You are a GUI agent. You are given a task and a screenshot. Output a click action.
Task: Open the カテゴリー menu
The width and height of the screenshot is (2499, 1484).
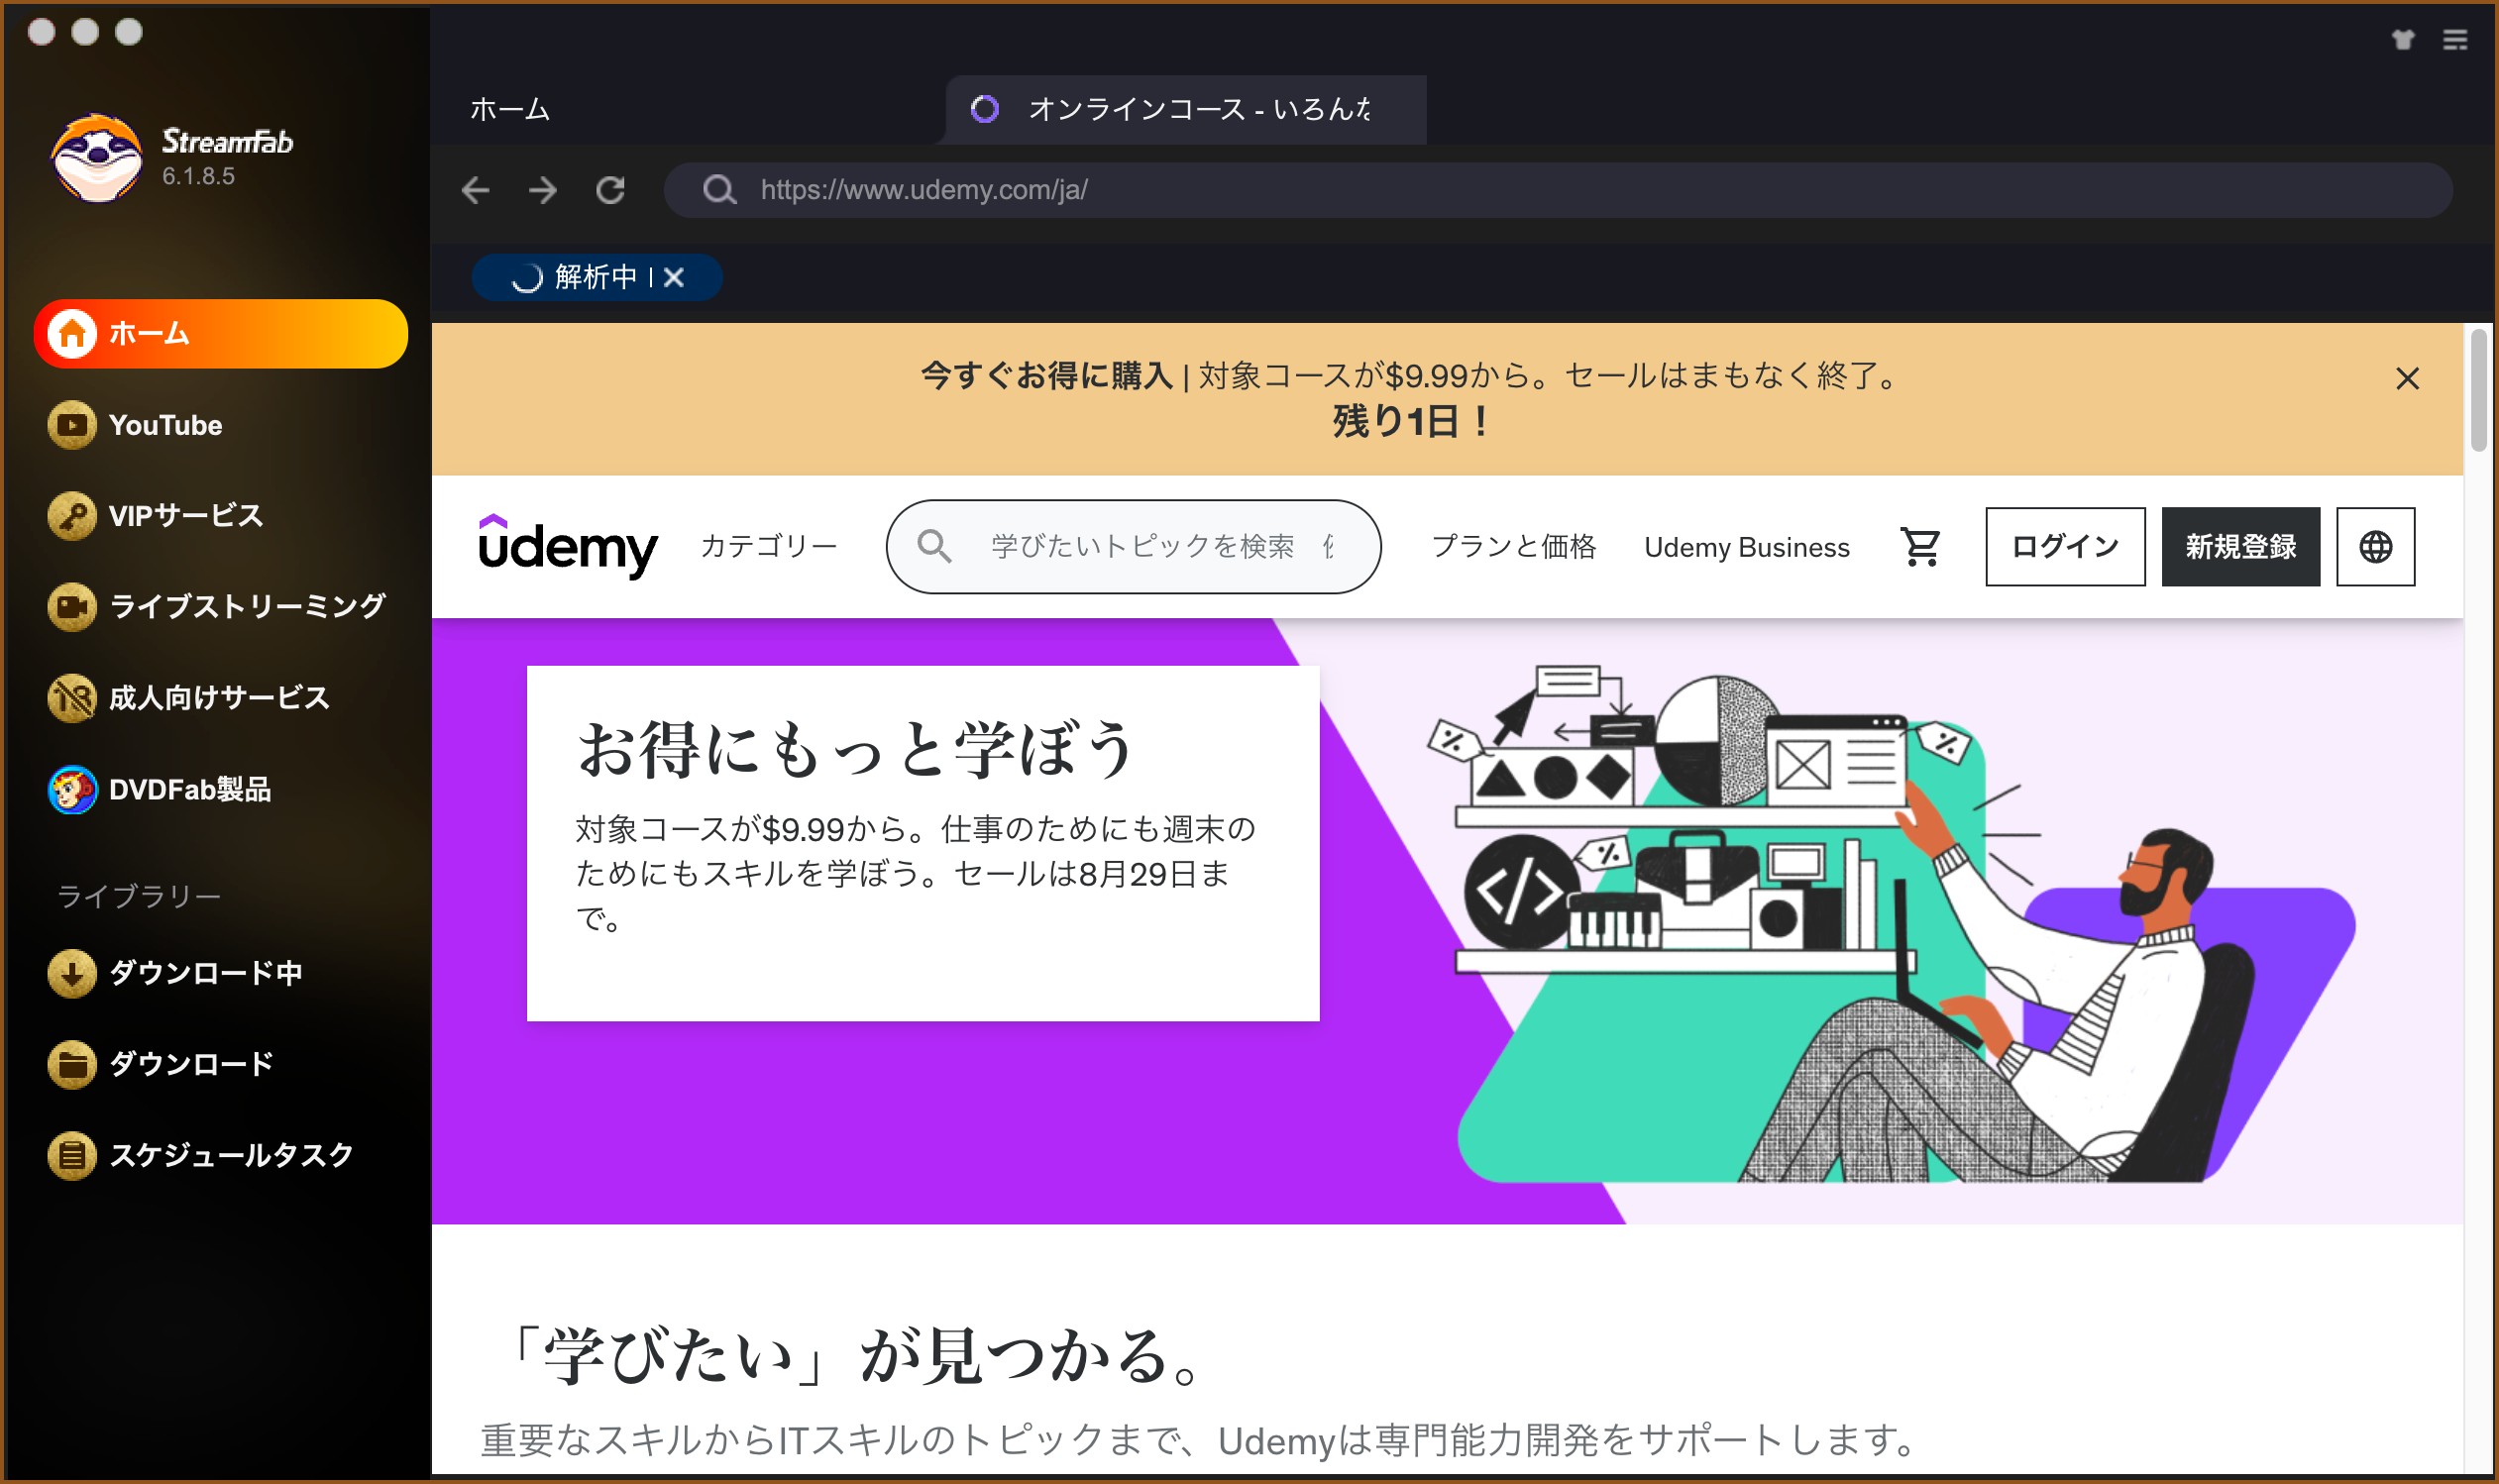[x=768, y=546]
